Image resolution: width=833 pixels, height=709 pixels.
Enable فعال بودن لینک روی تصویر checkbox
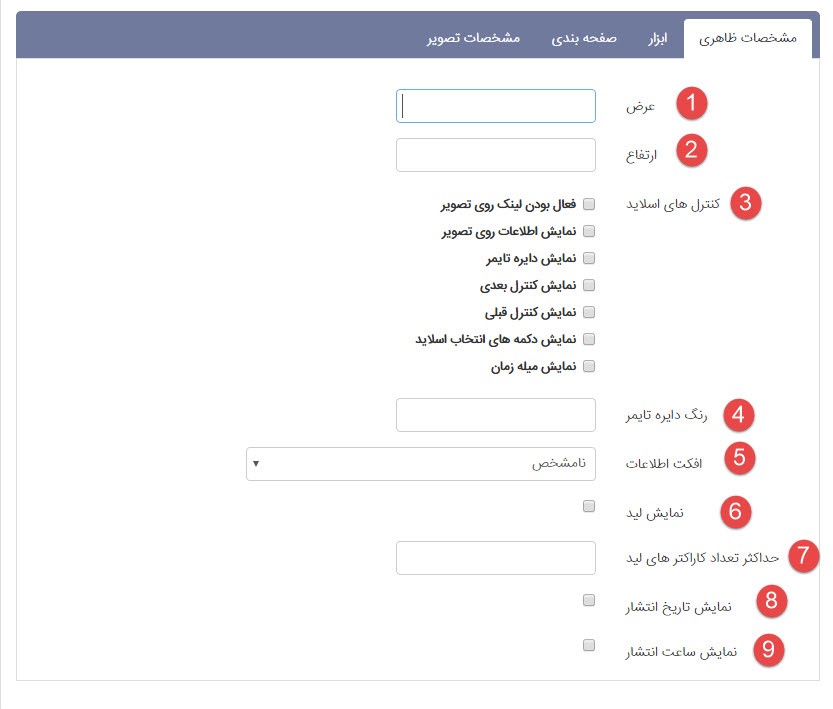(589, 204)
